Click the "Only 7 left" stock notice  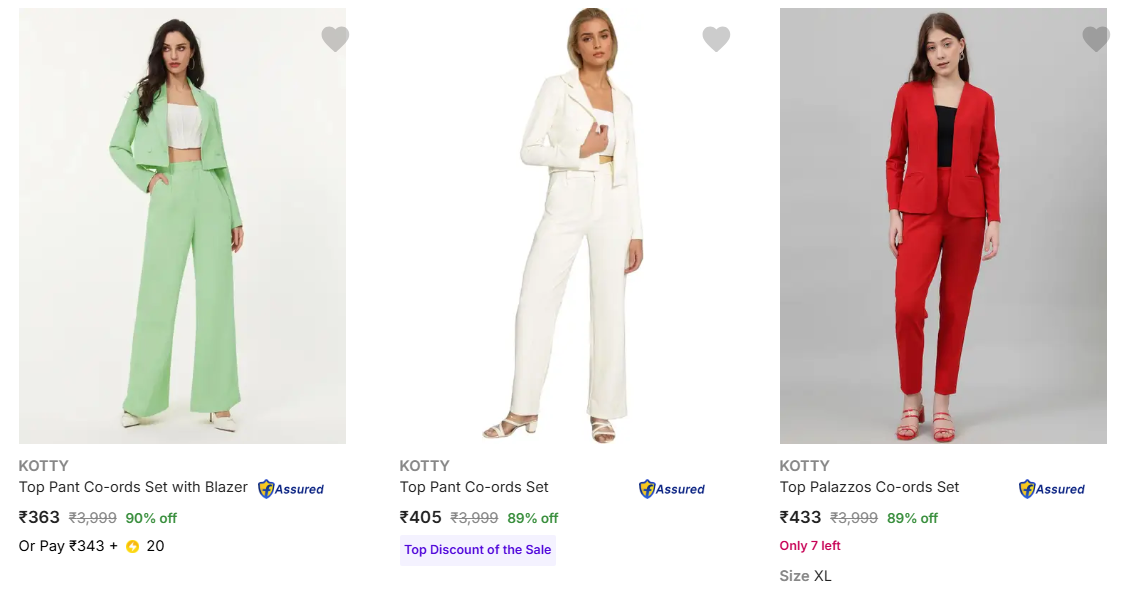point(810,546)
